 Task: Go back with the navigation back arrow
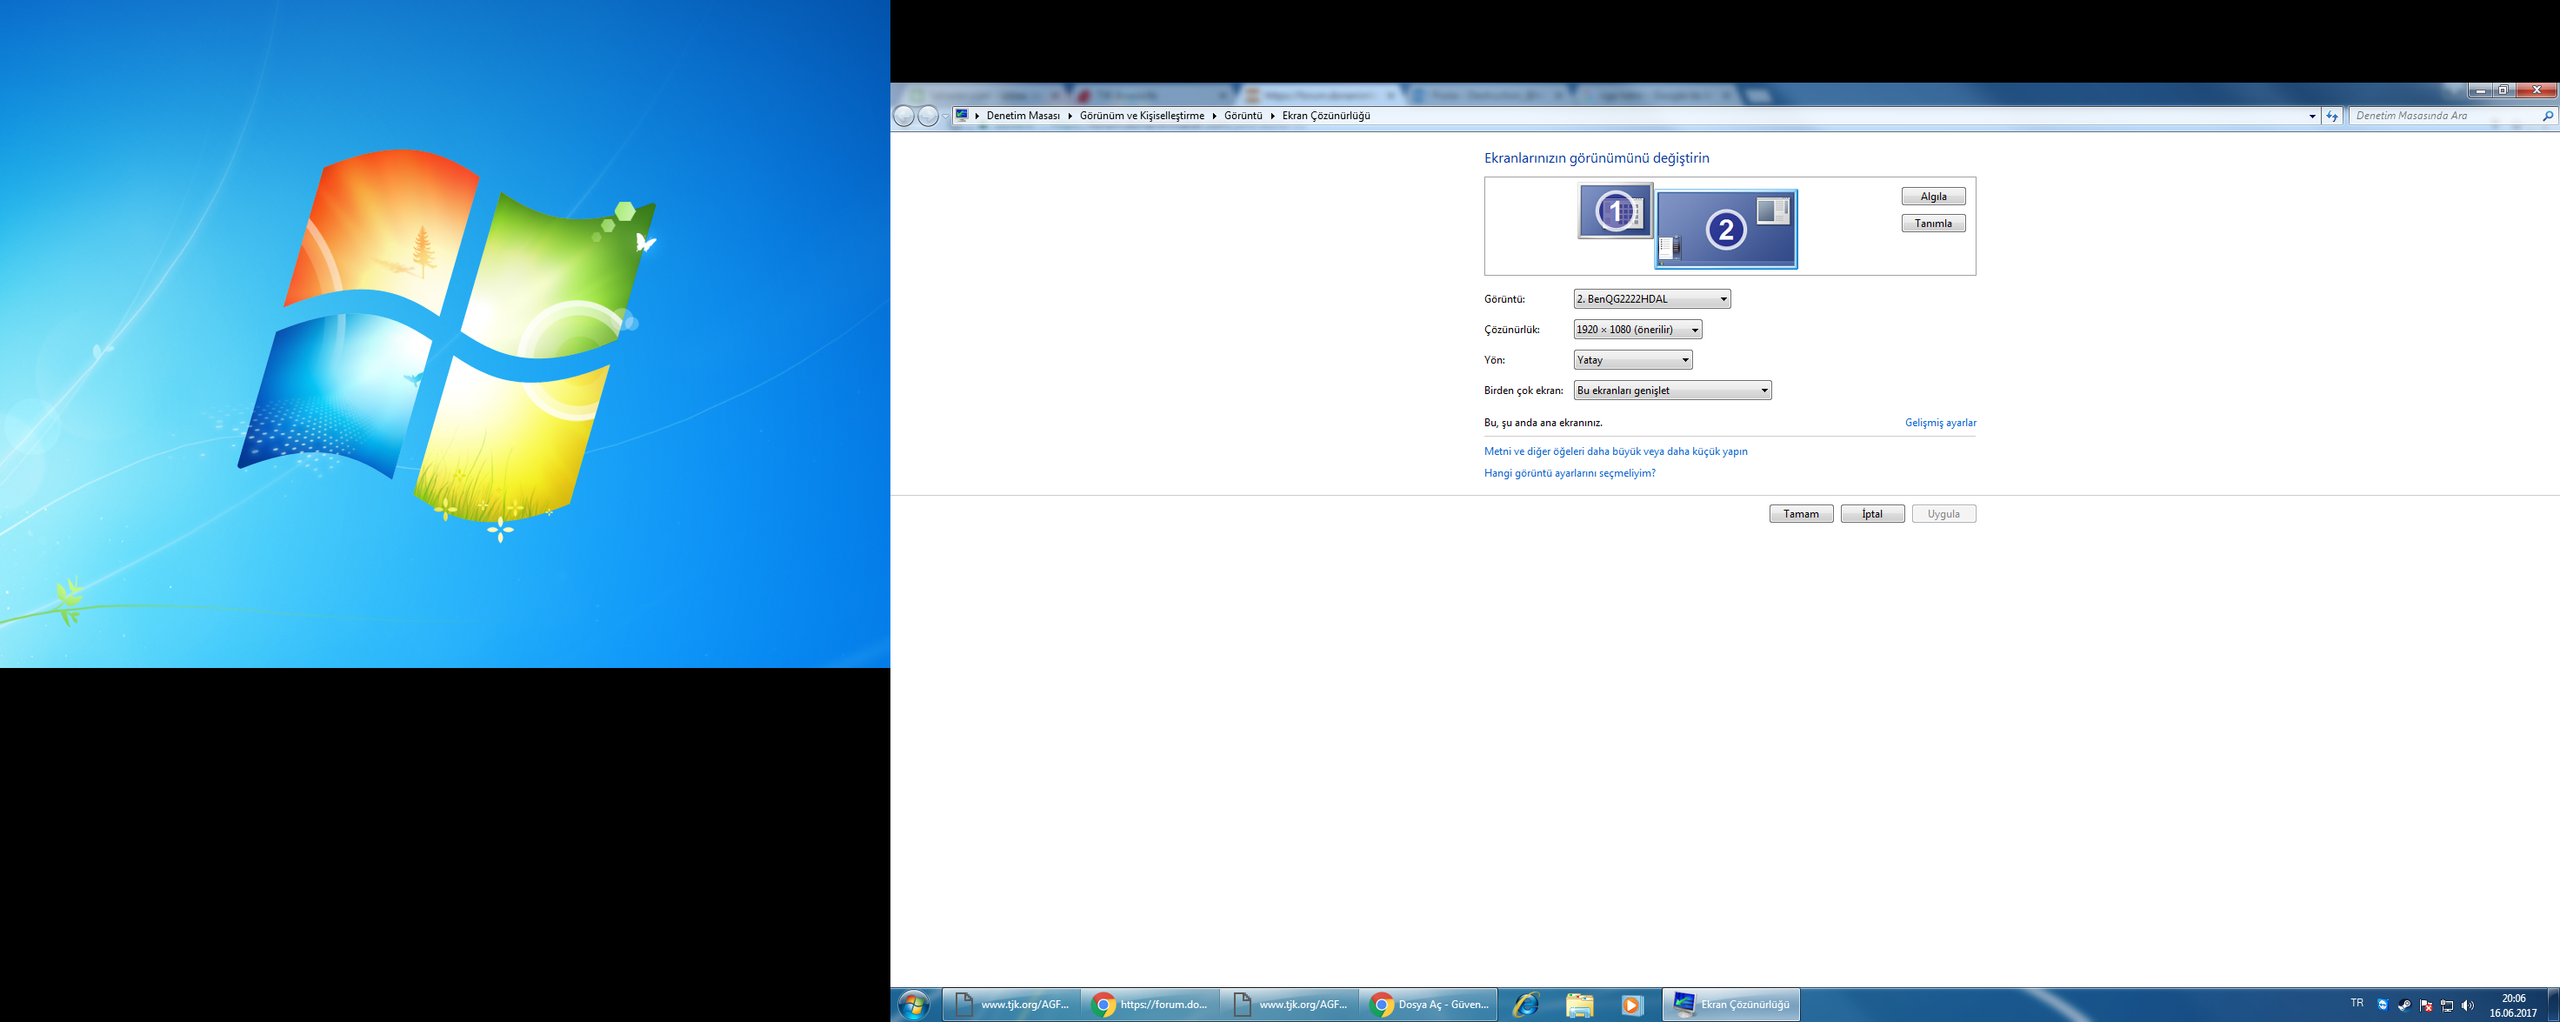pos(903,116)
